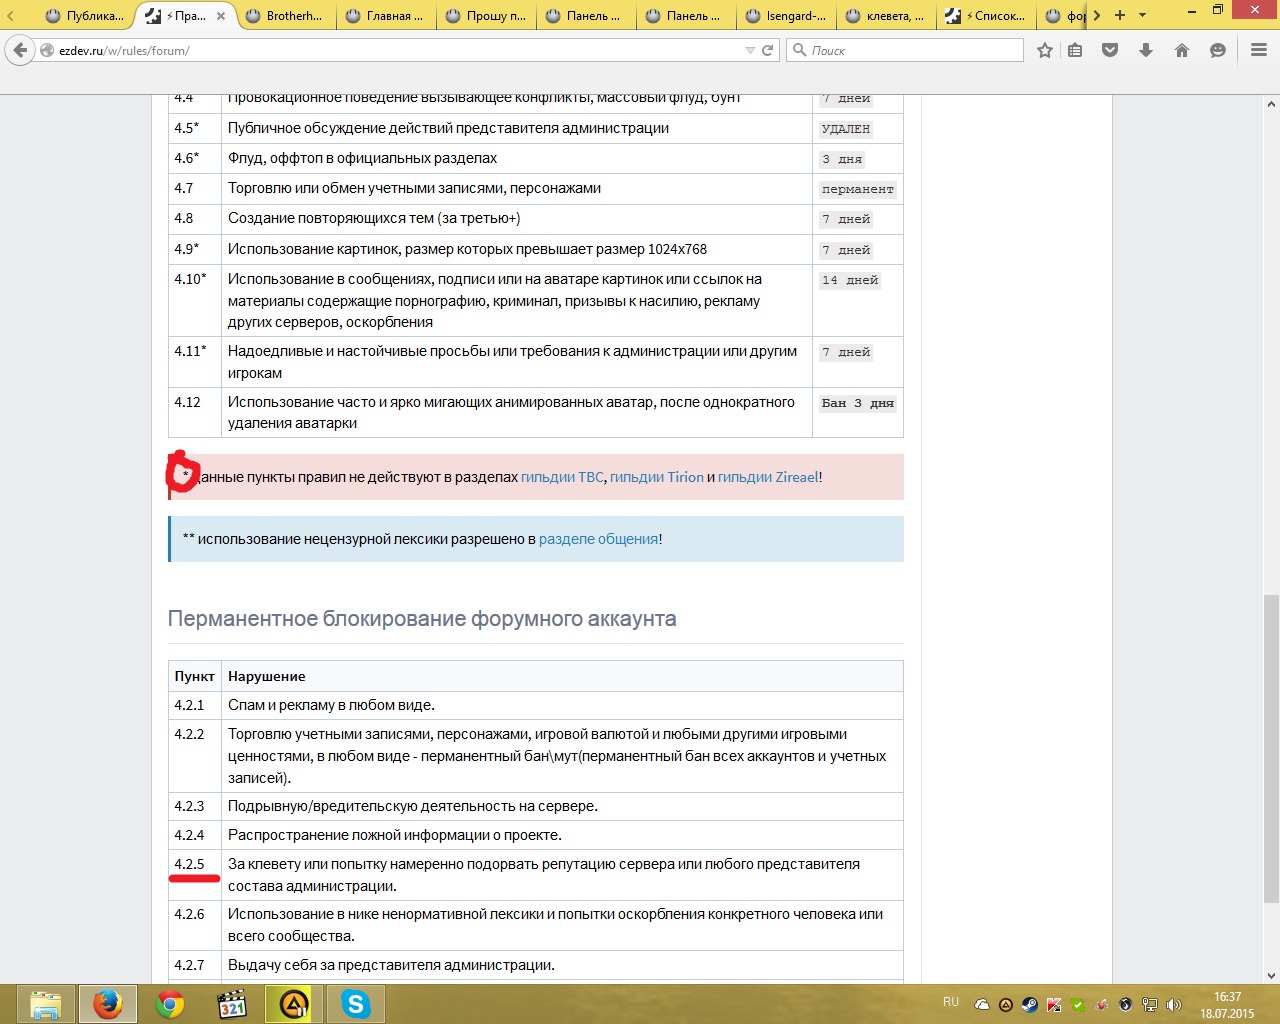Switch to the Isengard-... tab

(785, 16)
